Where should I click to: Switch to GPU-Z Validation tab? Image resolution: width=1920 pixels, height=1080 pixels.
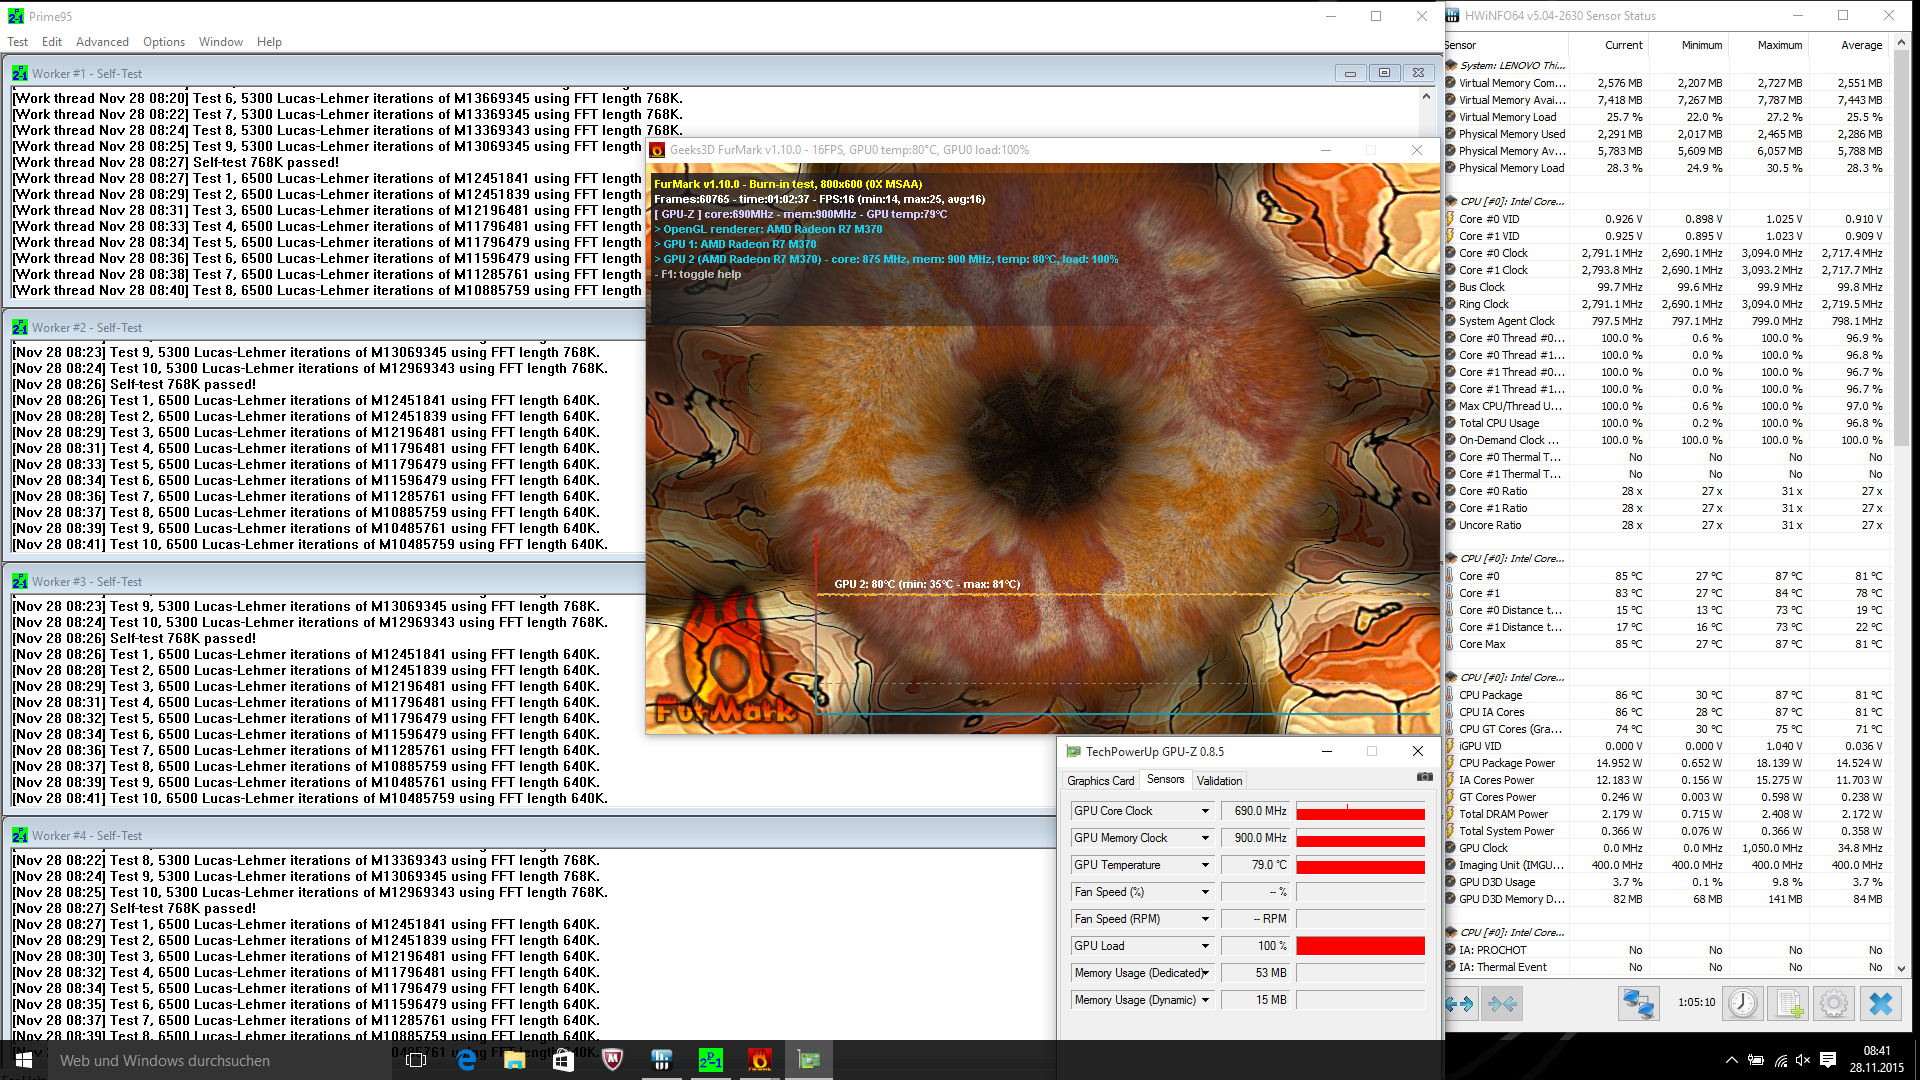(1219, 781)
